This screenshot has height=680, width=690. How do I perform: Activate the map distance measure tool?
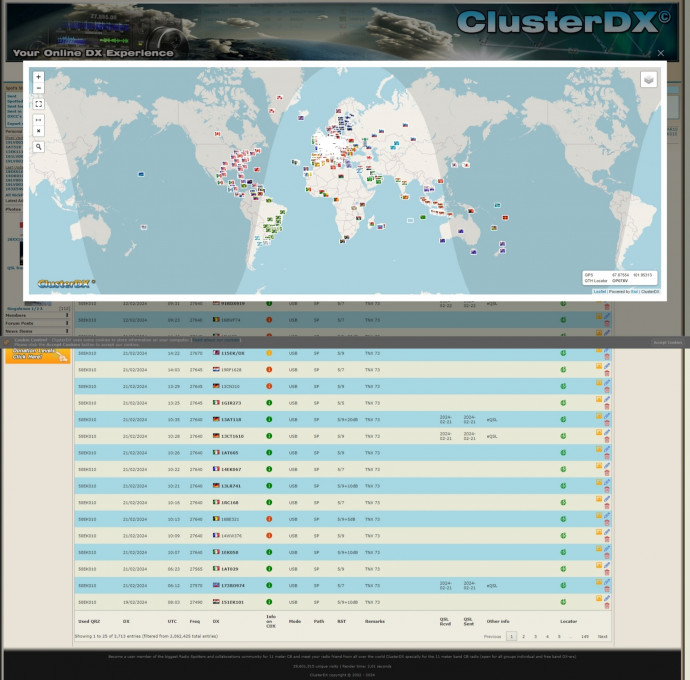[38, 120]
